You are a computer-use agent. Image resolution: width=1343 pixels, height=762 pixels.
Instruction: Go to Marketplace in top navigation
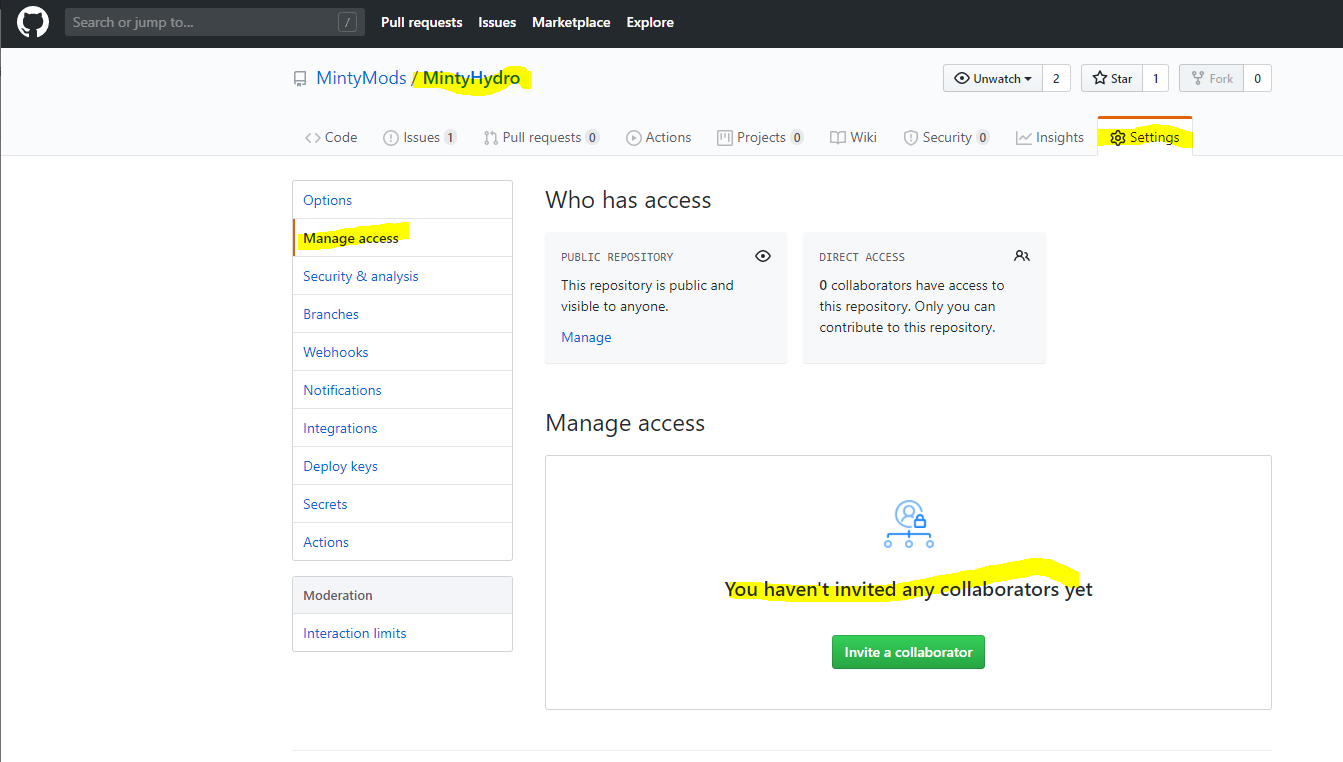(571, 22)
